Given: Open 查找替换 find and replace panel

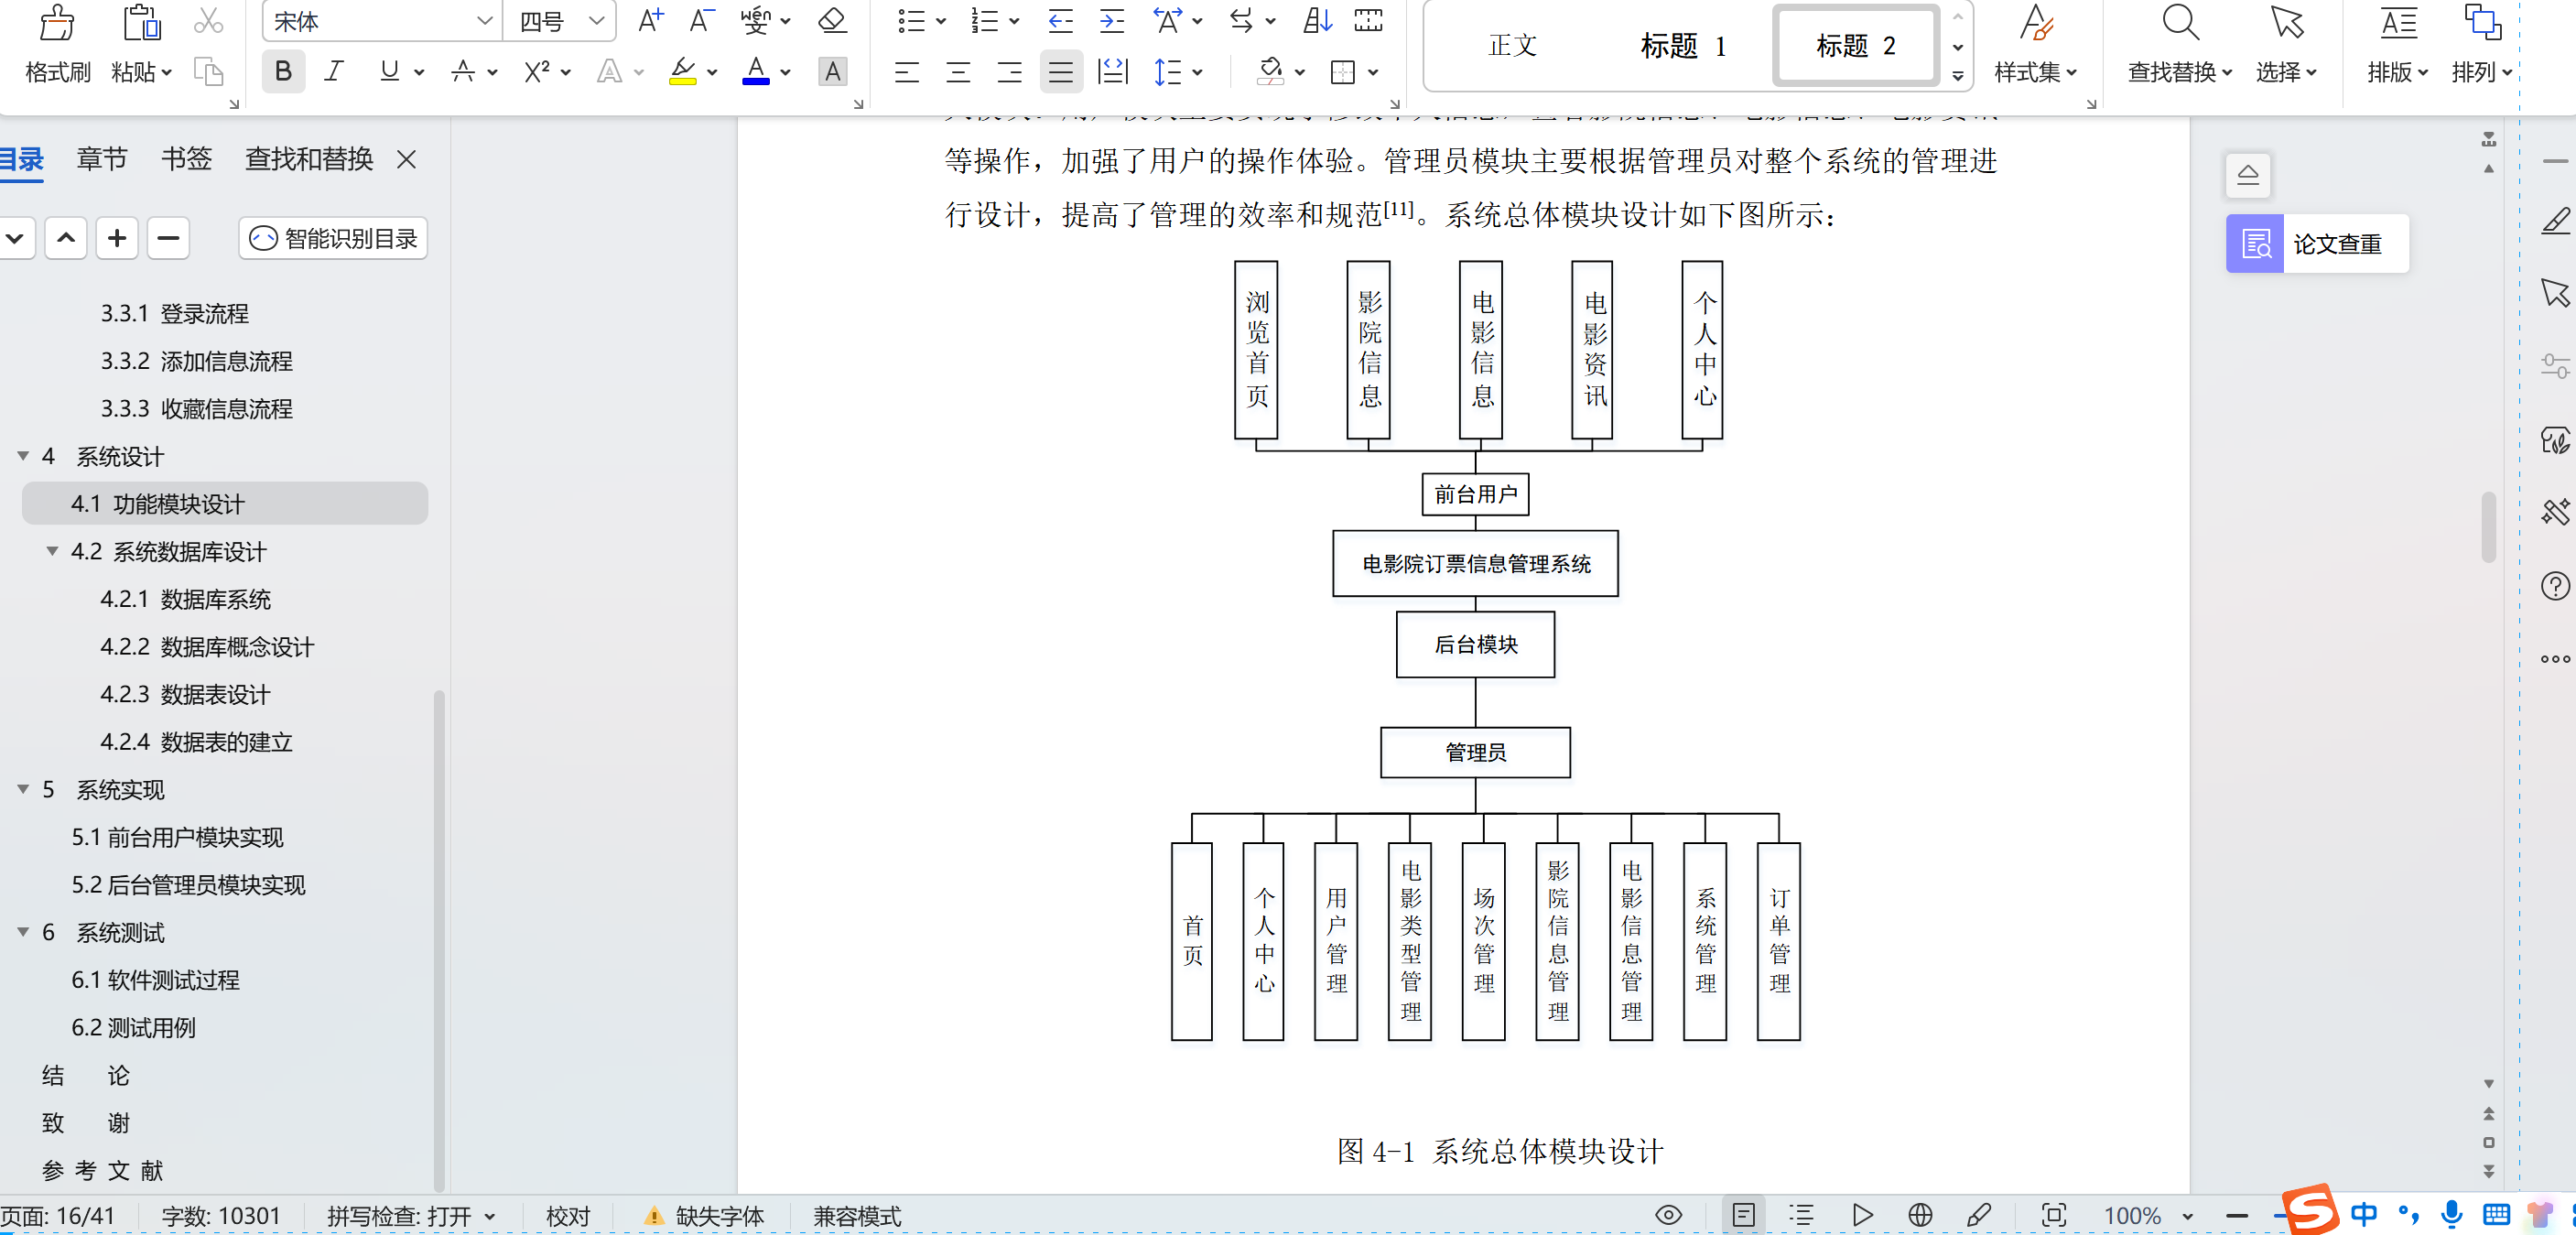Looking at the screenshot, I should coord(2178,45).
